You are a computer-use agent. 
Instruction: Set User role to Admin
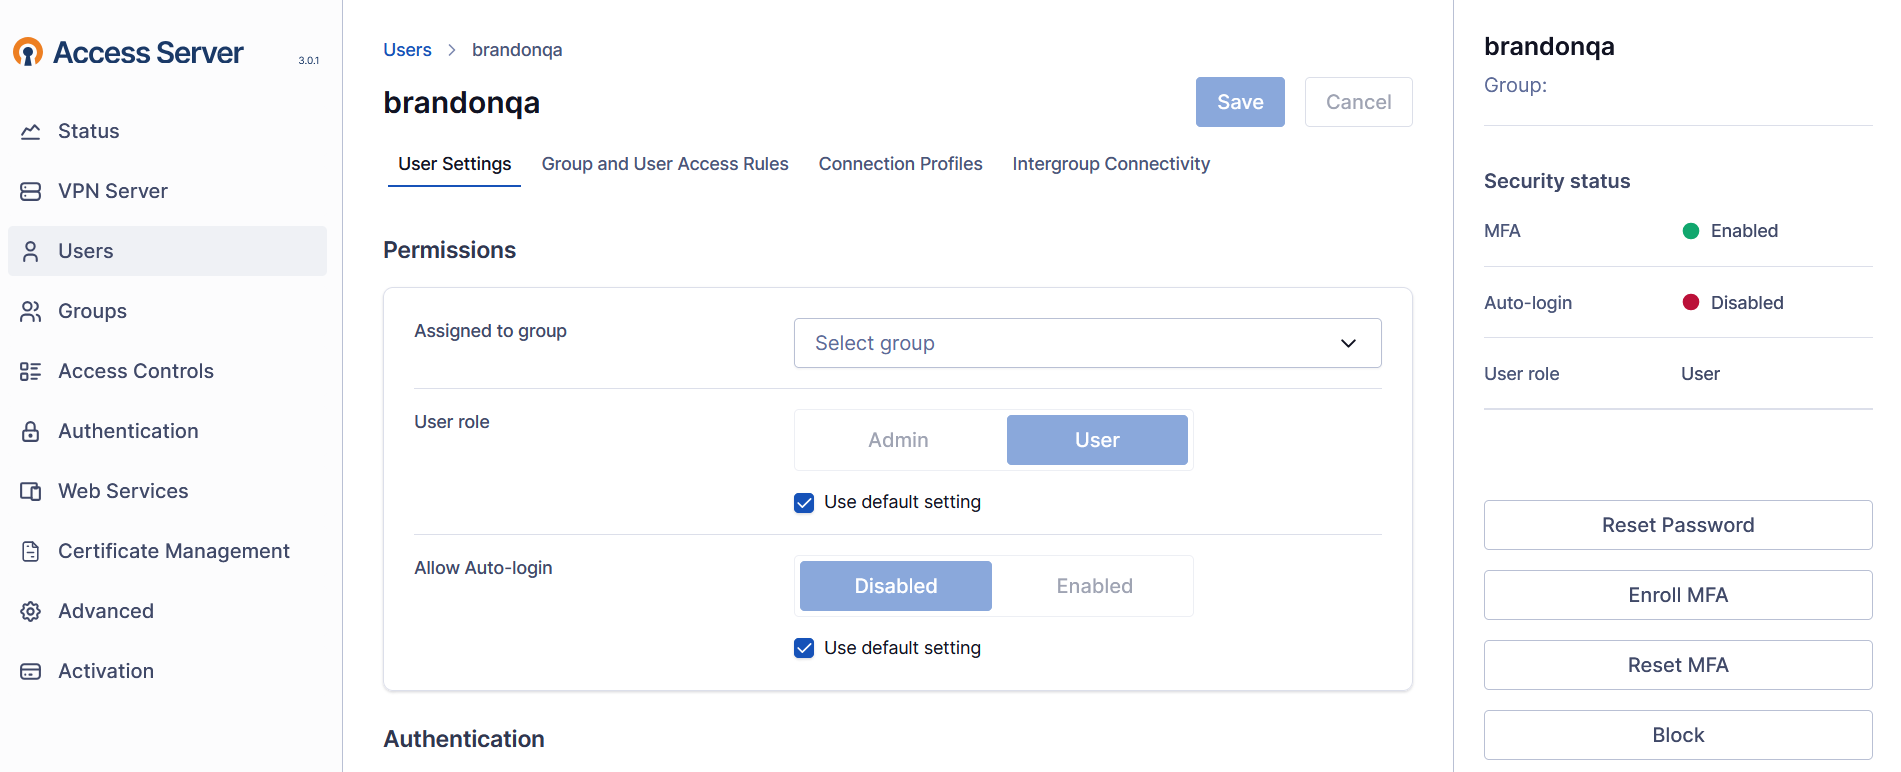coord(898,440)
